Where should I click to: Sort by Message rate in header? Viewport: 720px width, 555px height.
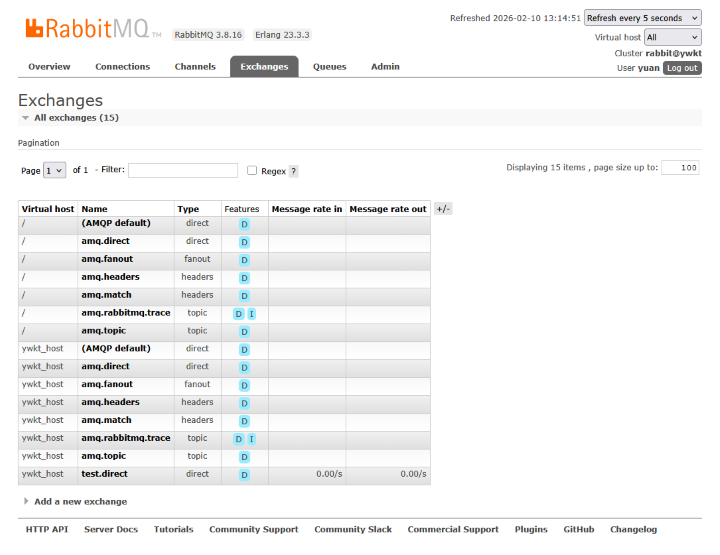coord(307,209)
